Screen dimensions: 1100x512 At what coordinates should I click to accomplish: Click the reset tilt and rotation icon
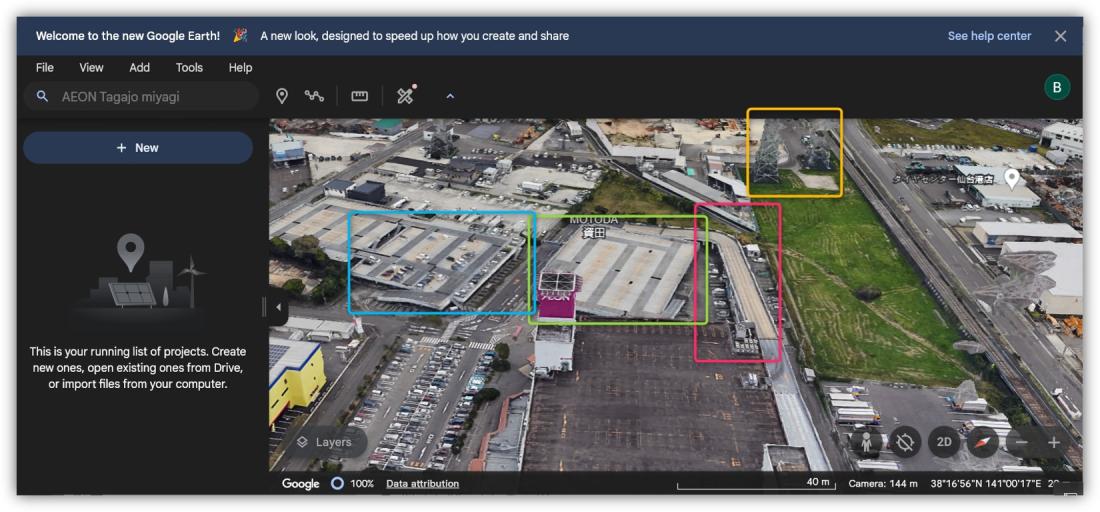pos(906,443)
